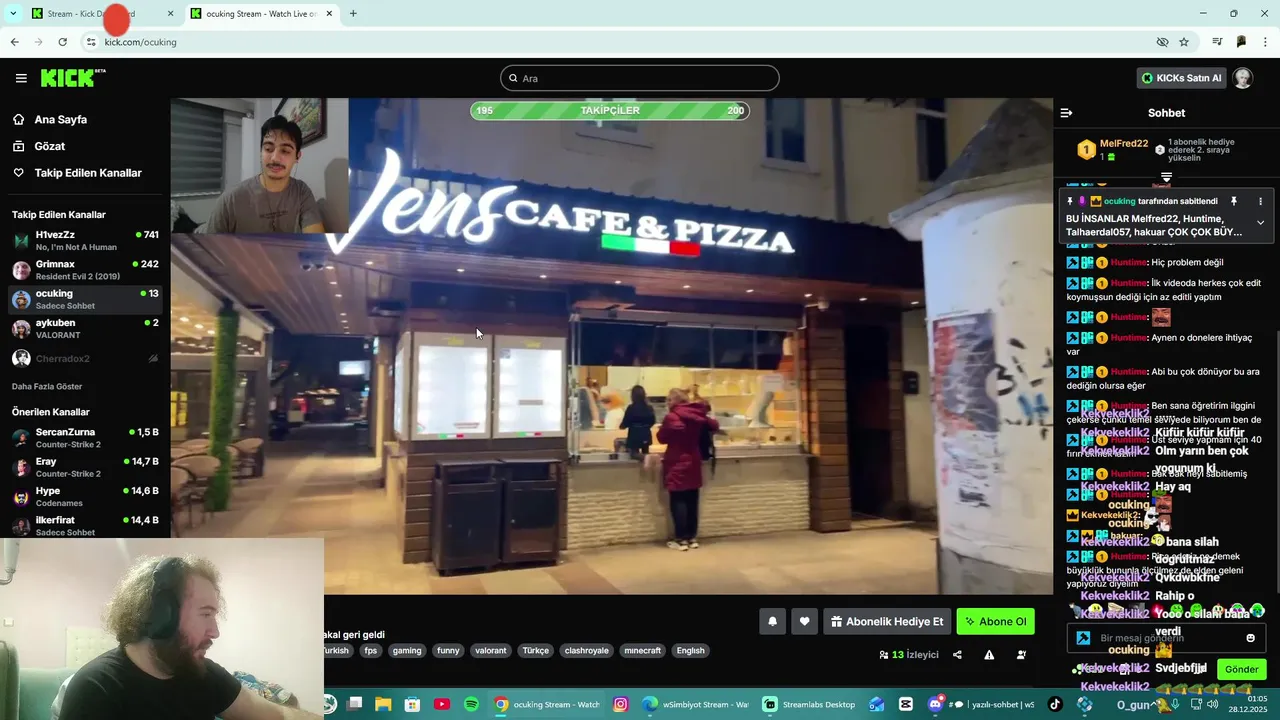1280x720 pixels.
Task: Open emoji picker in chat input
Action: coord(1250,638)
